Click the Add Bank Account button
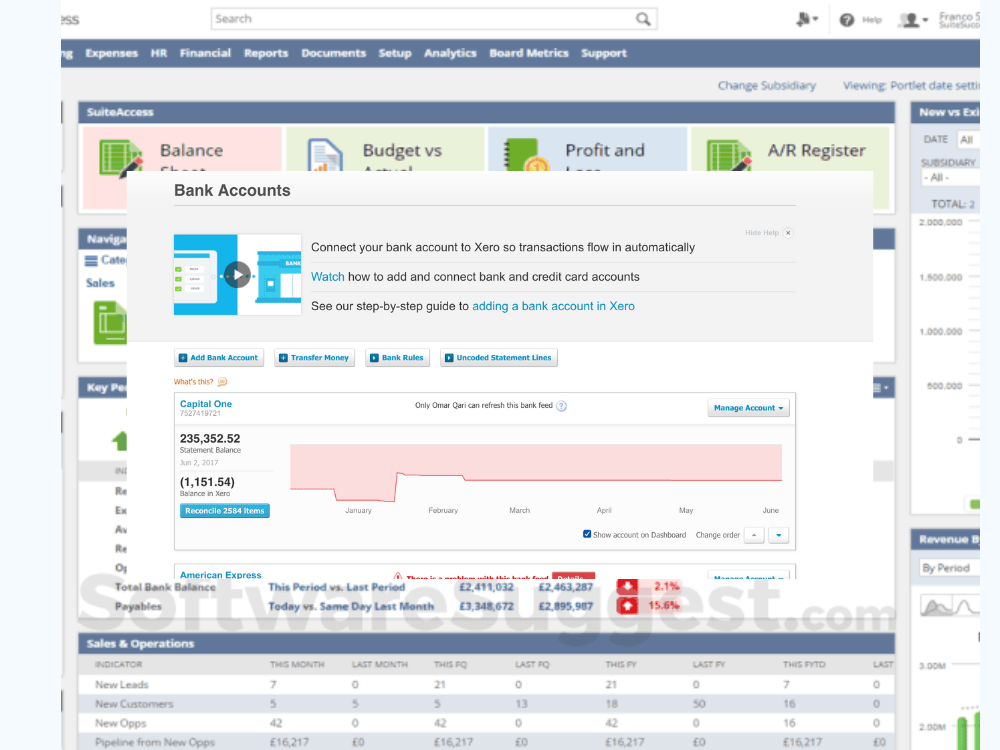The image size is (1000, 750). pyautogui.click(x=218, y=358)
